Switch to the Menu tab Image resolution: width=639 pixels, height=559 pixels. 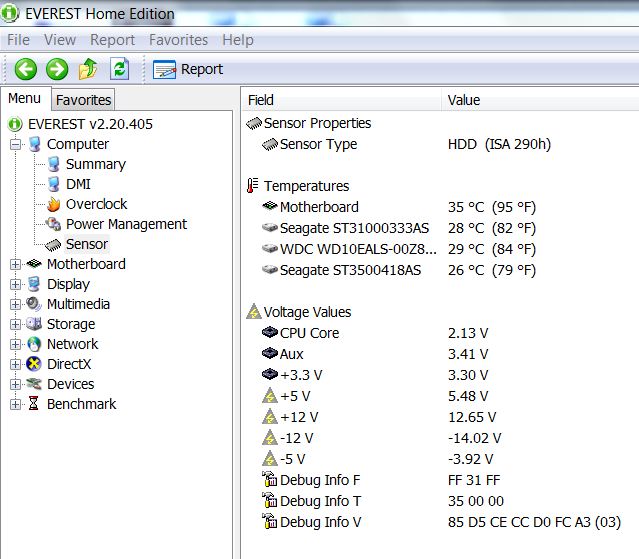pos(24,98)
